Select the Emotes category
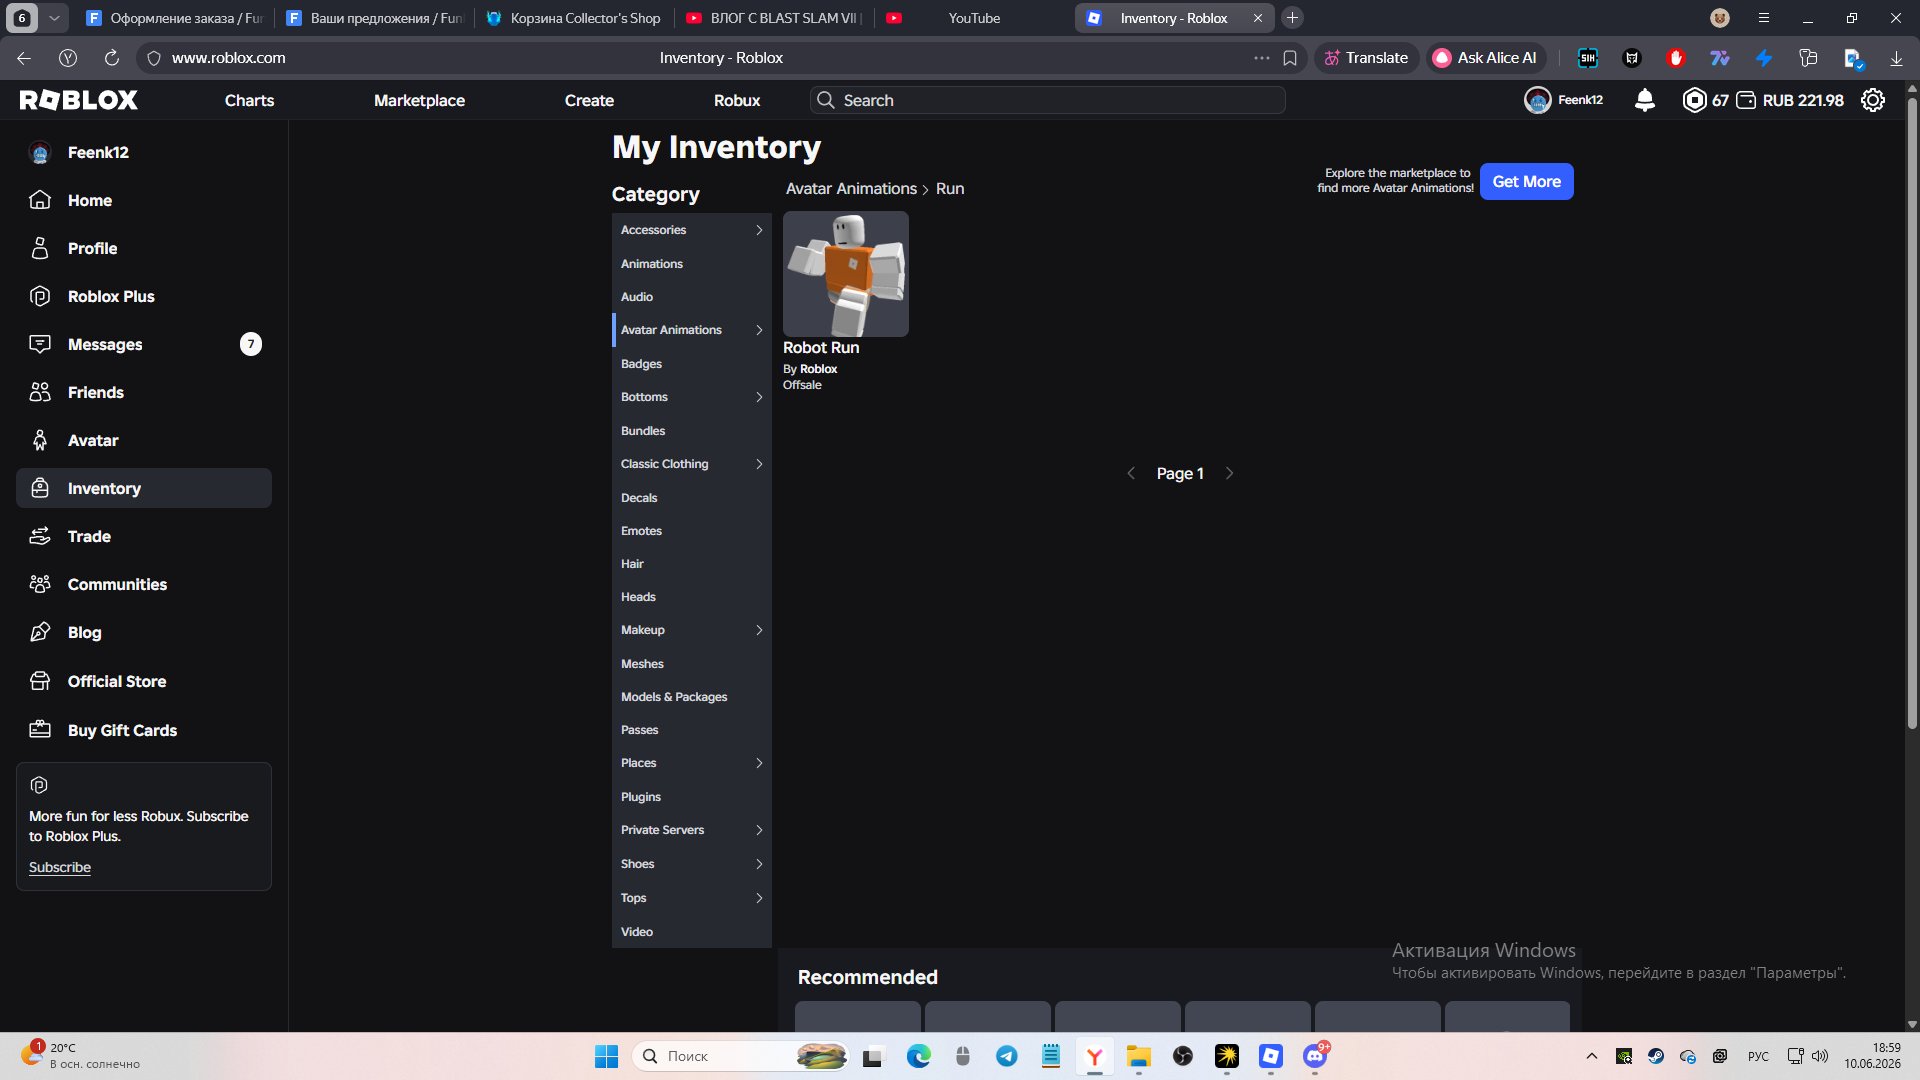 (692, 531)
